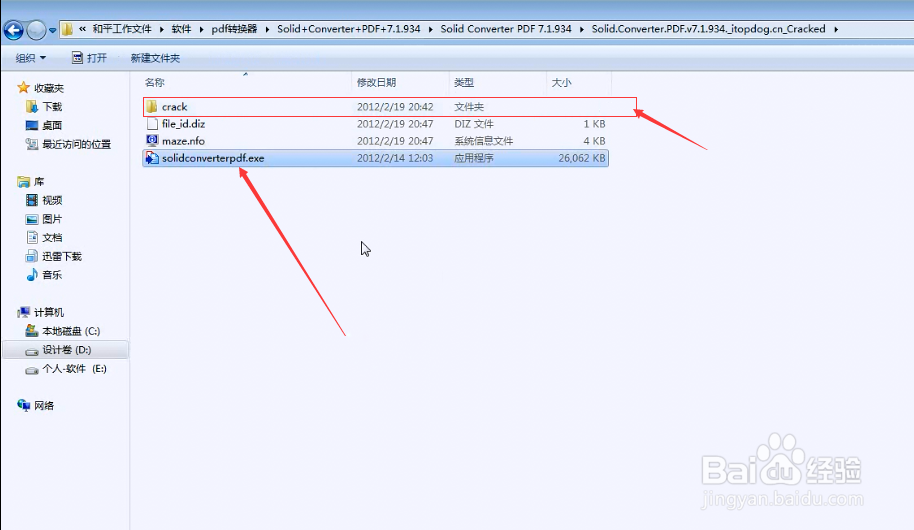Viewport: 914px width, 530px height.
Task: Sort by 大小 column header
Action: (561, 83)
